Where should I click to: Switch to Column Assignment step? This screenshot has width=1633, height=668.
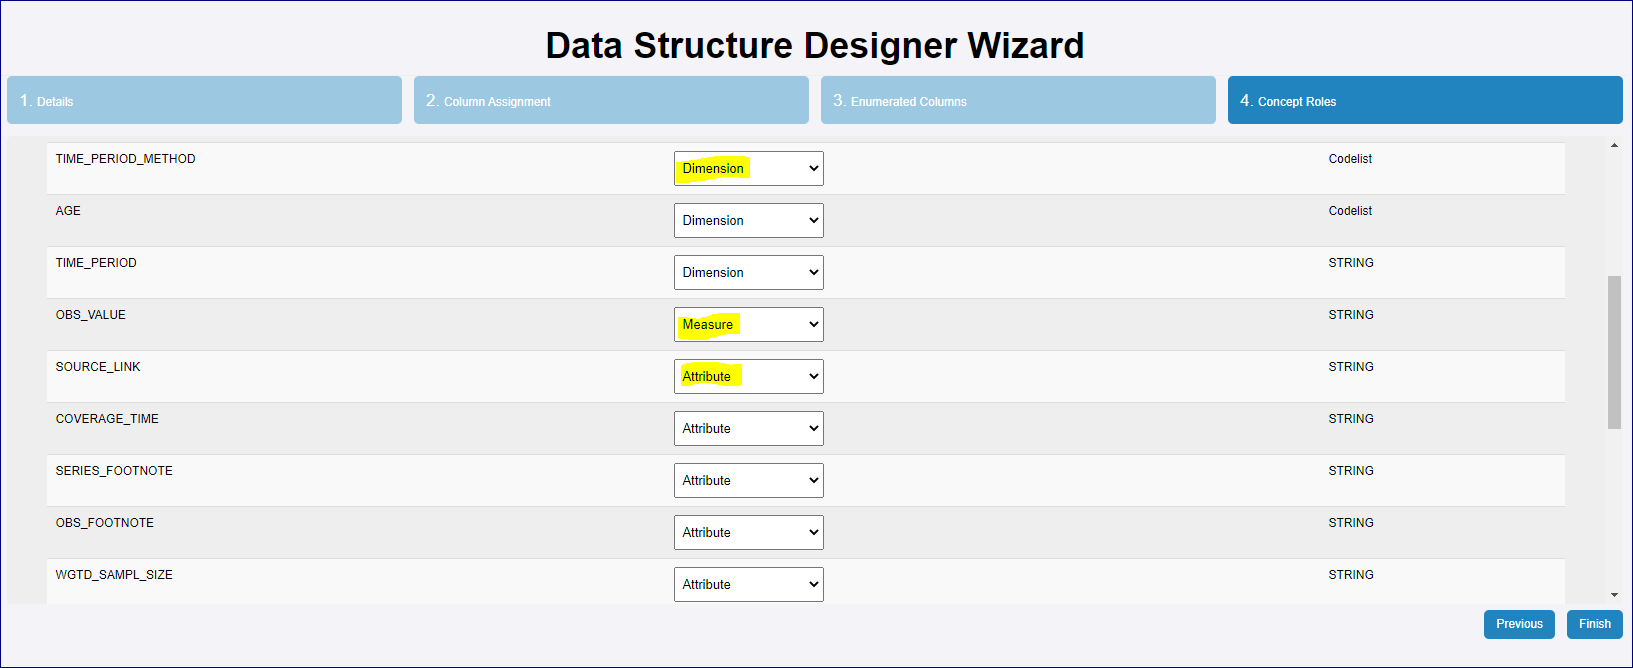pos(611,101)
